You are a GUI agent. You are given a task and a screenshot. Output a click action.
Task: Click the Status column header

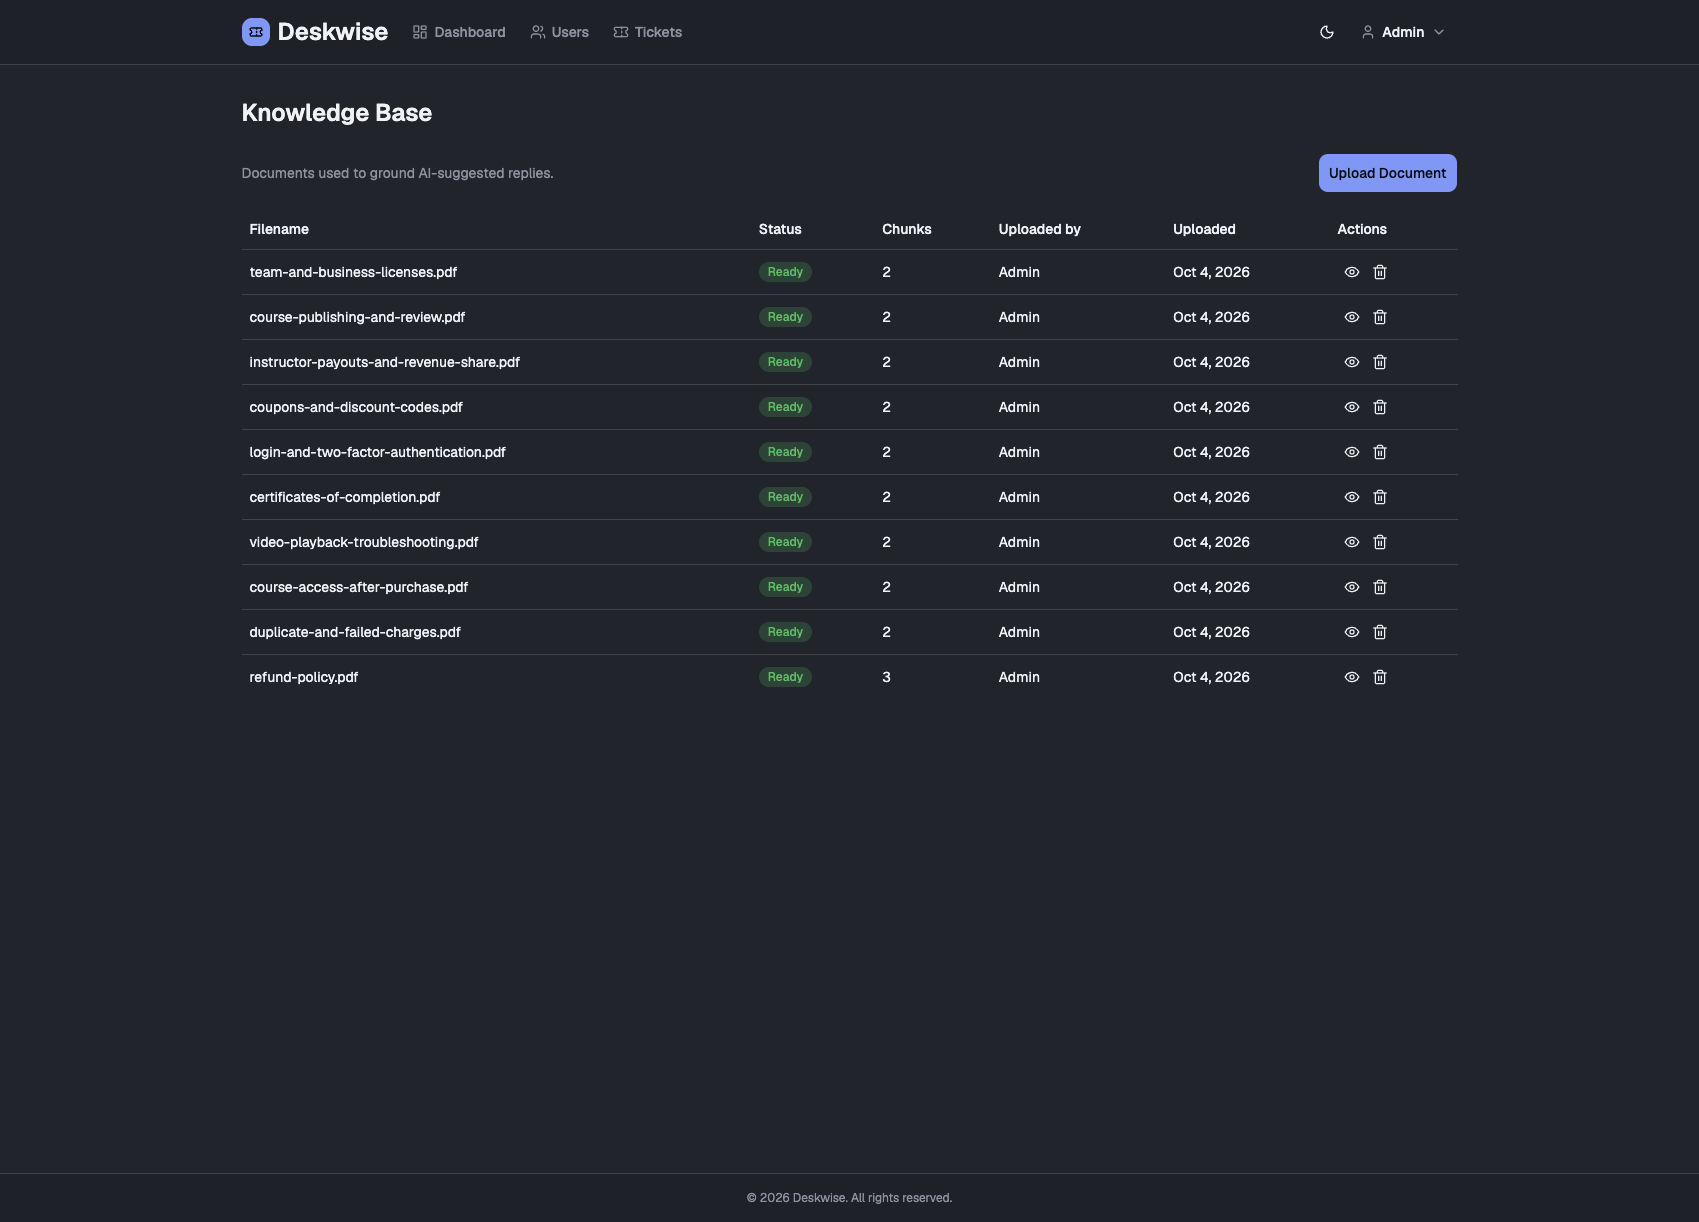(x=780, y=229)
